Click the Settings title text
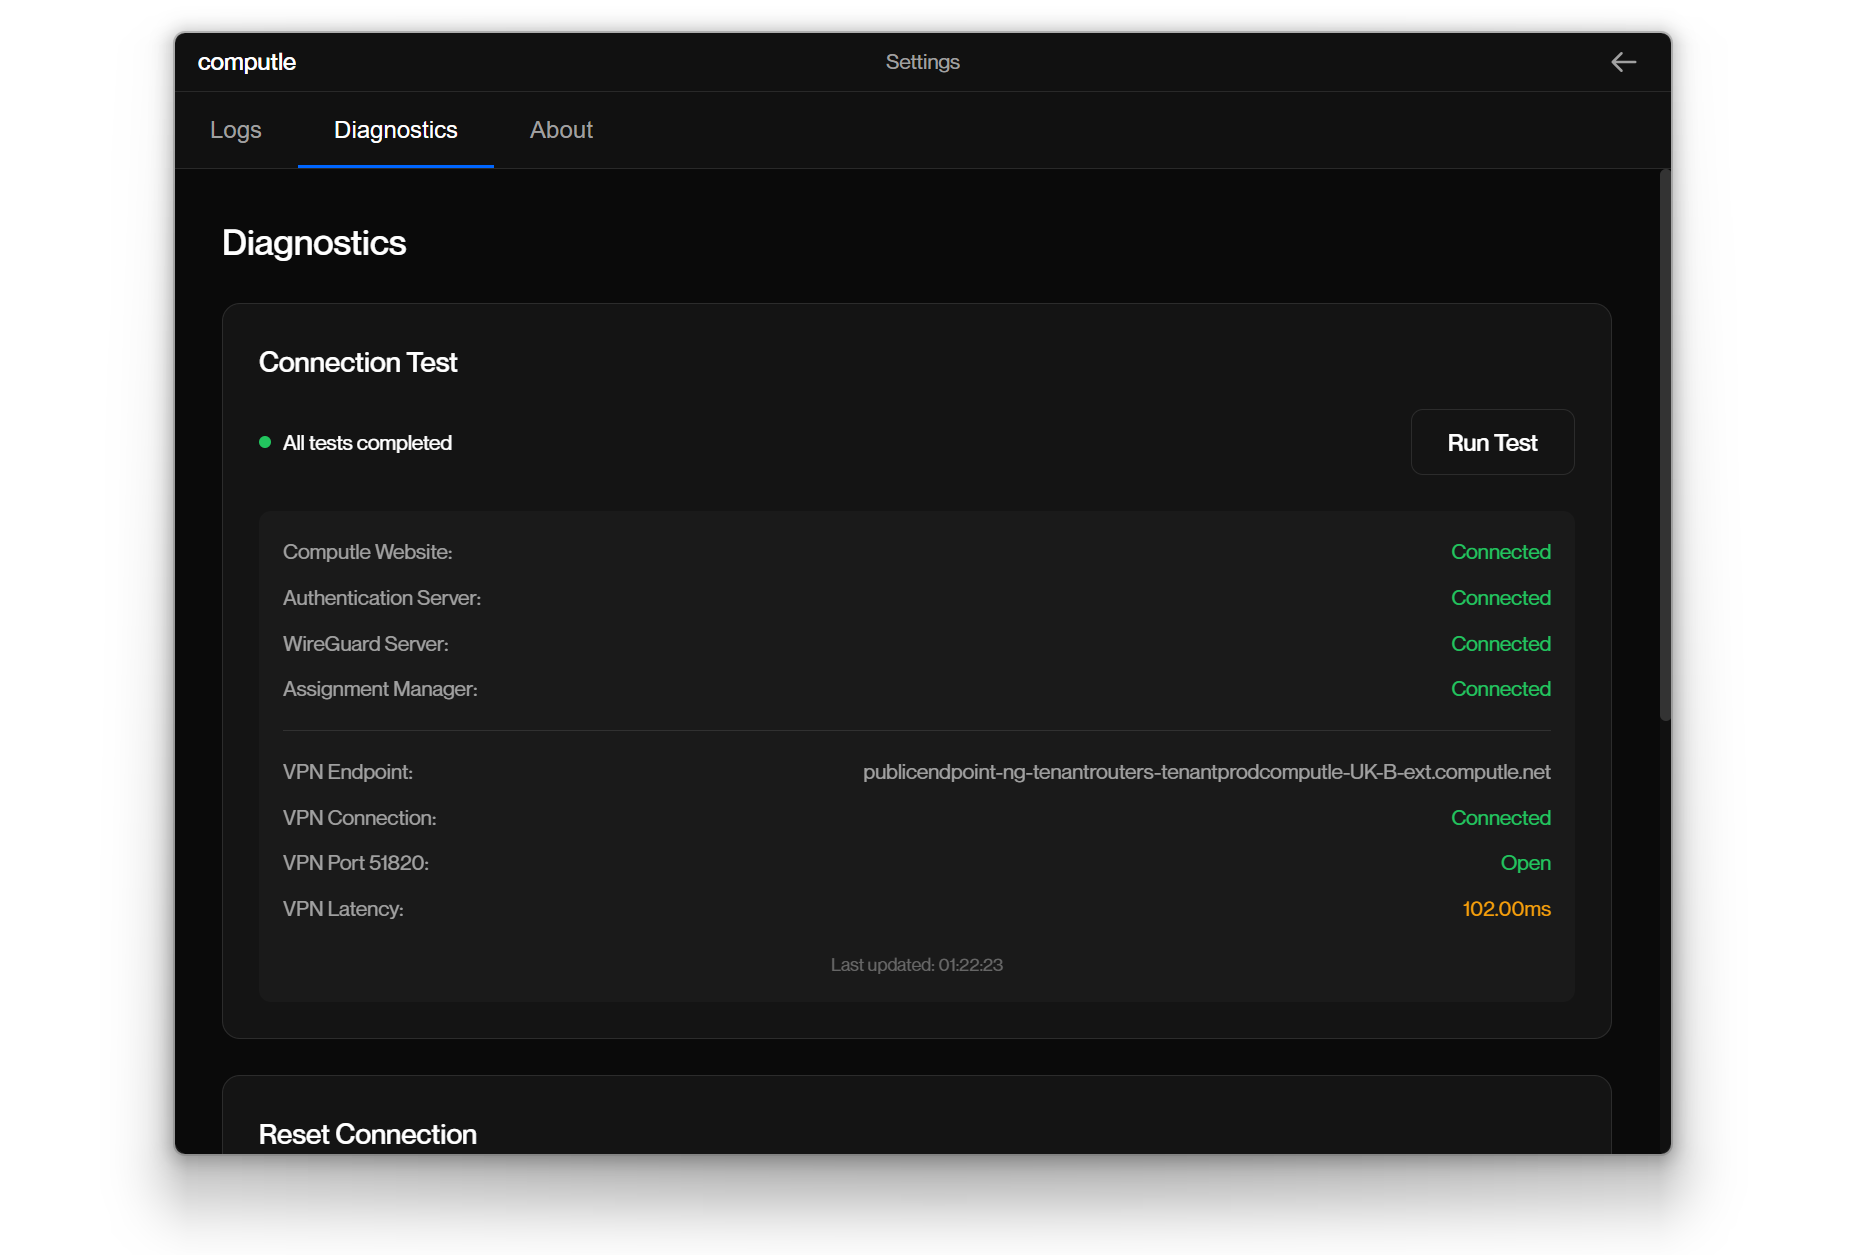Viewport: 1866px width, 1255px height. pyautogui.click(x=922, y=62)
